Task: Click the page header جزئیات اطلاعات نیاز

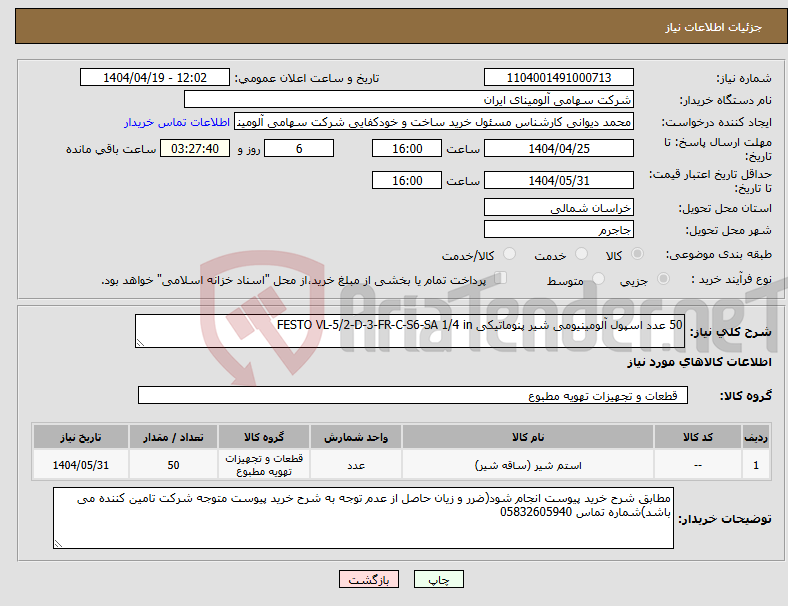Action: pos(714,27)
